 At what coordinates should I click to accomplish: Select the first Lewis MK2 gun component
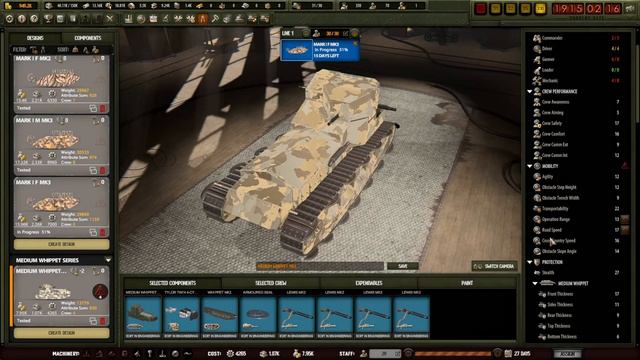coord(296,315)
